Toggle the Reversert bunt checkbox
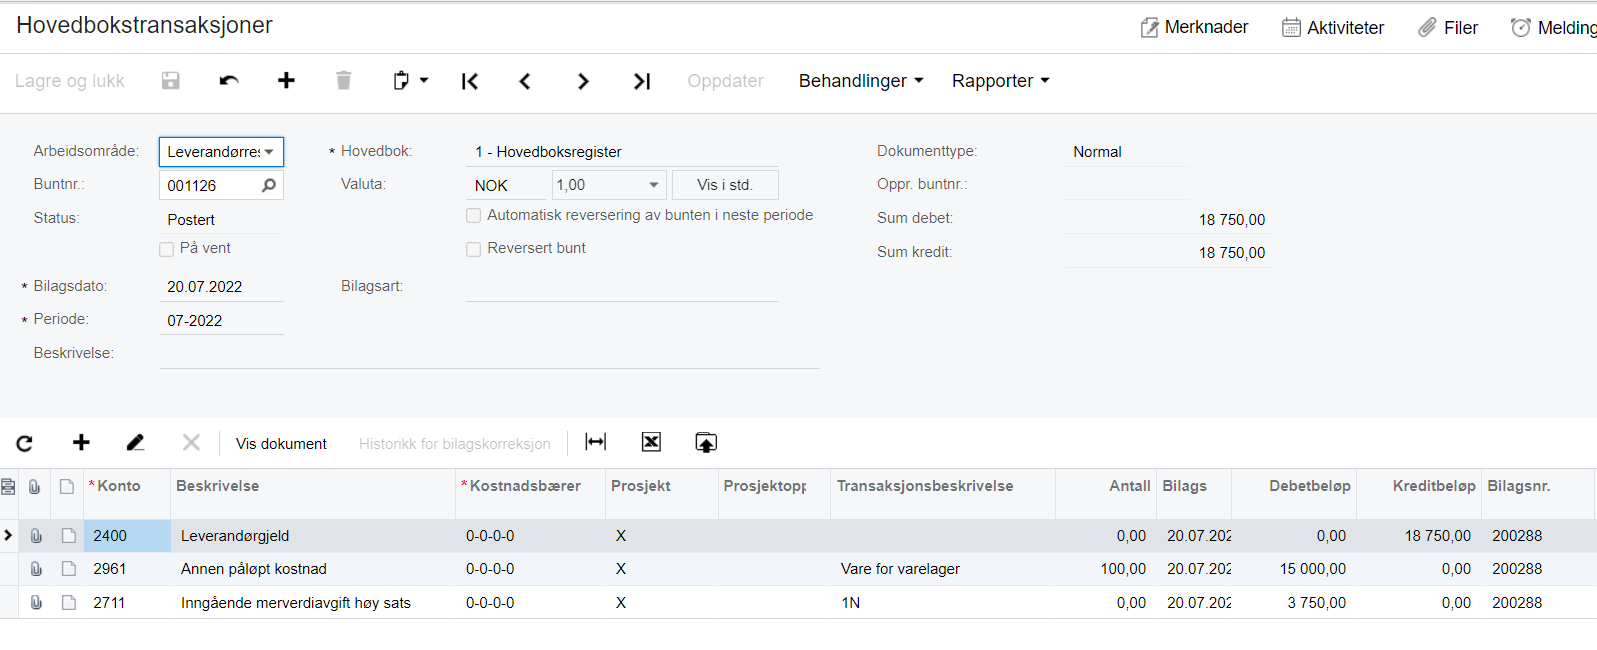Screen dimensions: 1597x650 click(x=474, y=249)
